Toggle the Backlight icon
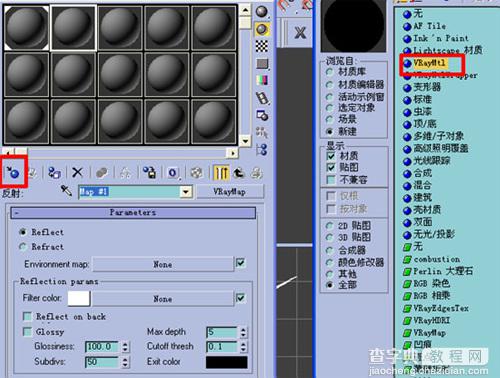The width and height of the screenshot is (500, 378). click(262, 29)
